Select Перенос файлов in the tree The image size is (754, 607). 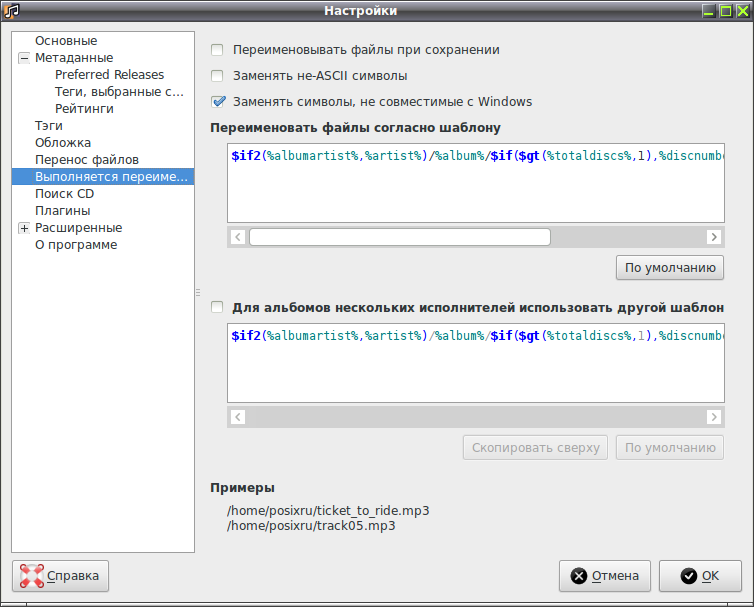87,160
